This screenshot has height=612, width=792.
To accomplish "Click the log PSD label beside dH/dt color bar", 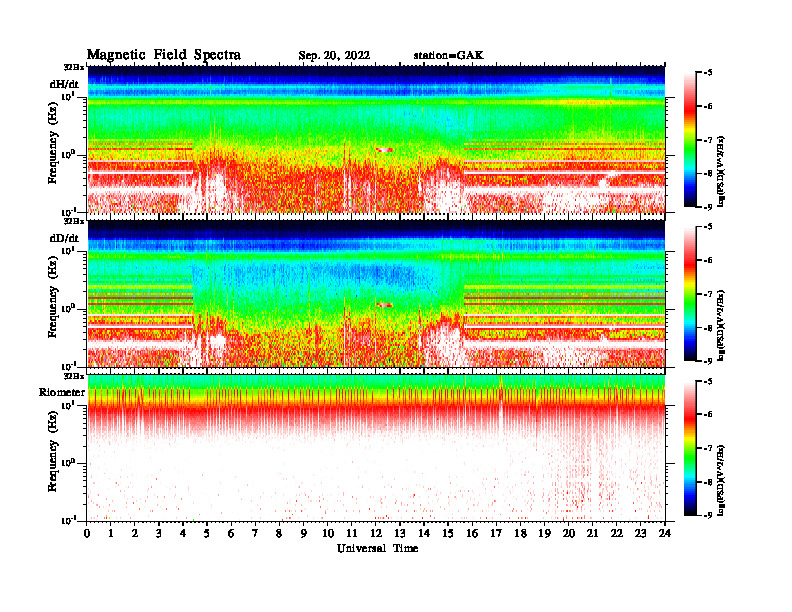I will click(721, 171).
